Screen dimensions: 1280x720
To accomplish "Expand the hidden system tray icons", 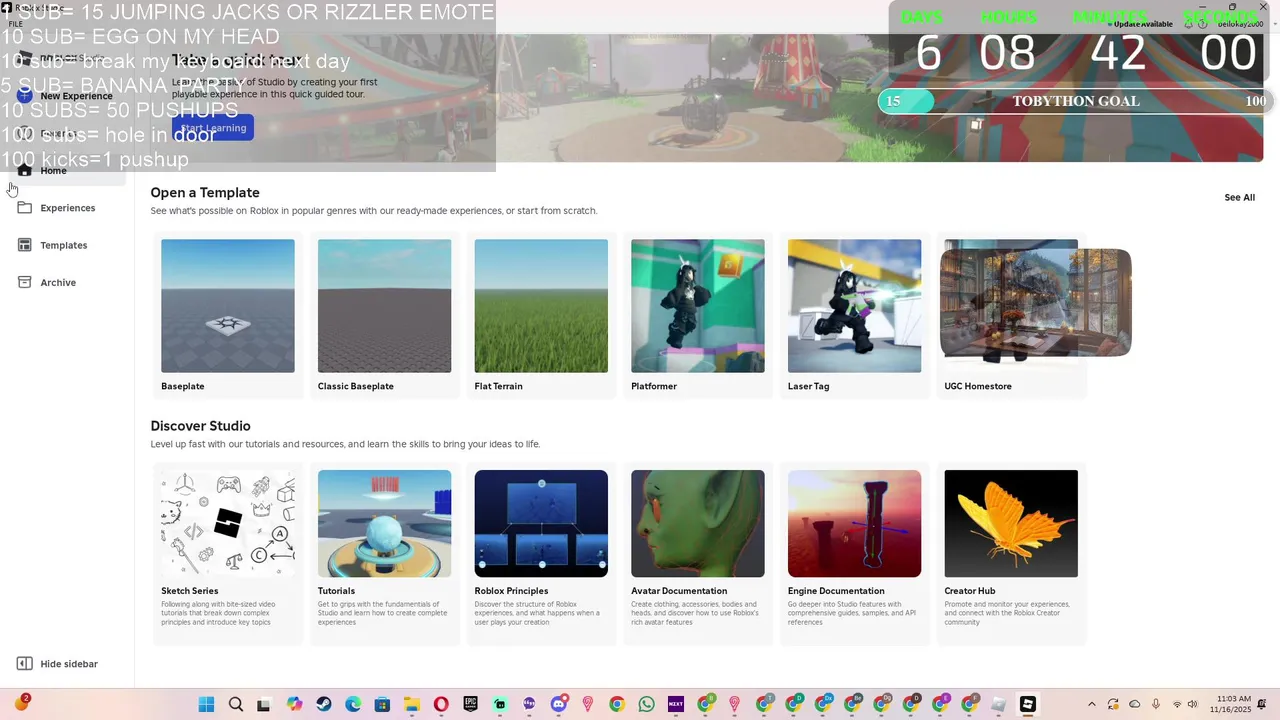I will (1091, 705).
